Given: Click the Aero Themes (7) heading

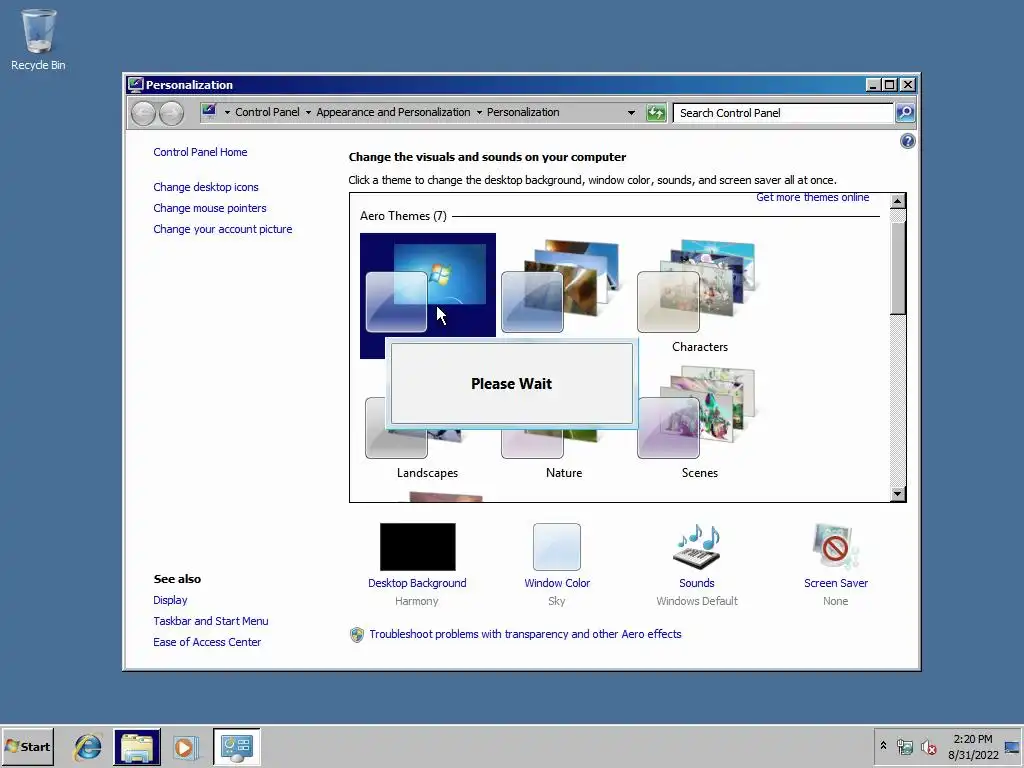Looking at the screenshot, I should pyautogui.click(x=403, y=216).
